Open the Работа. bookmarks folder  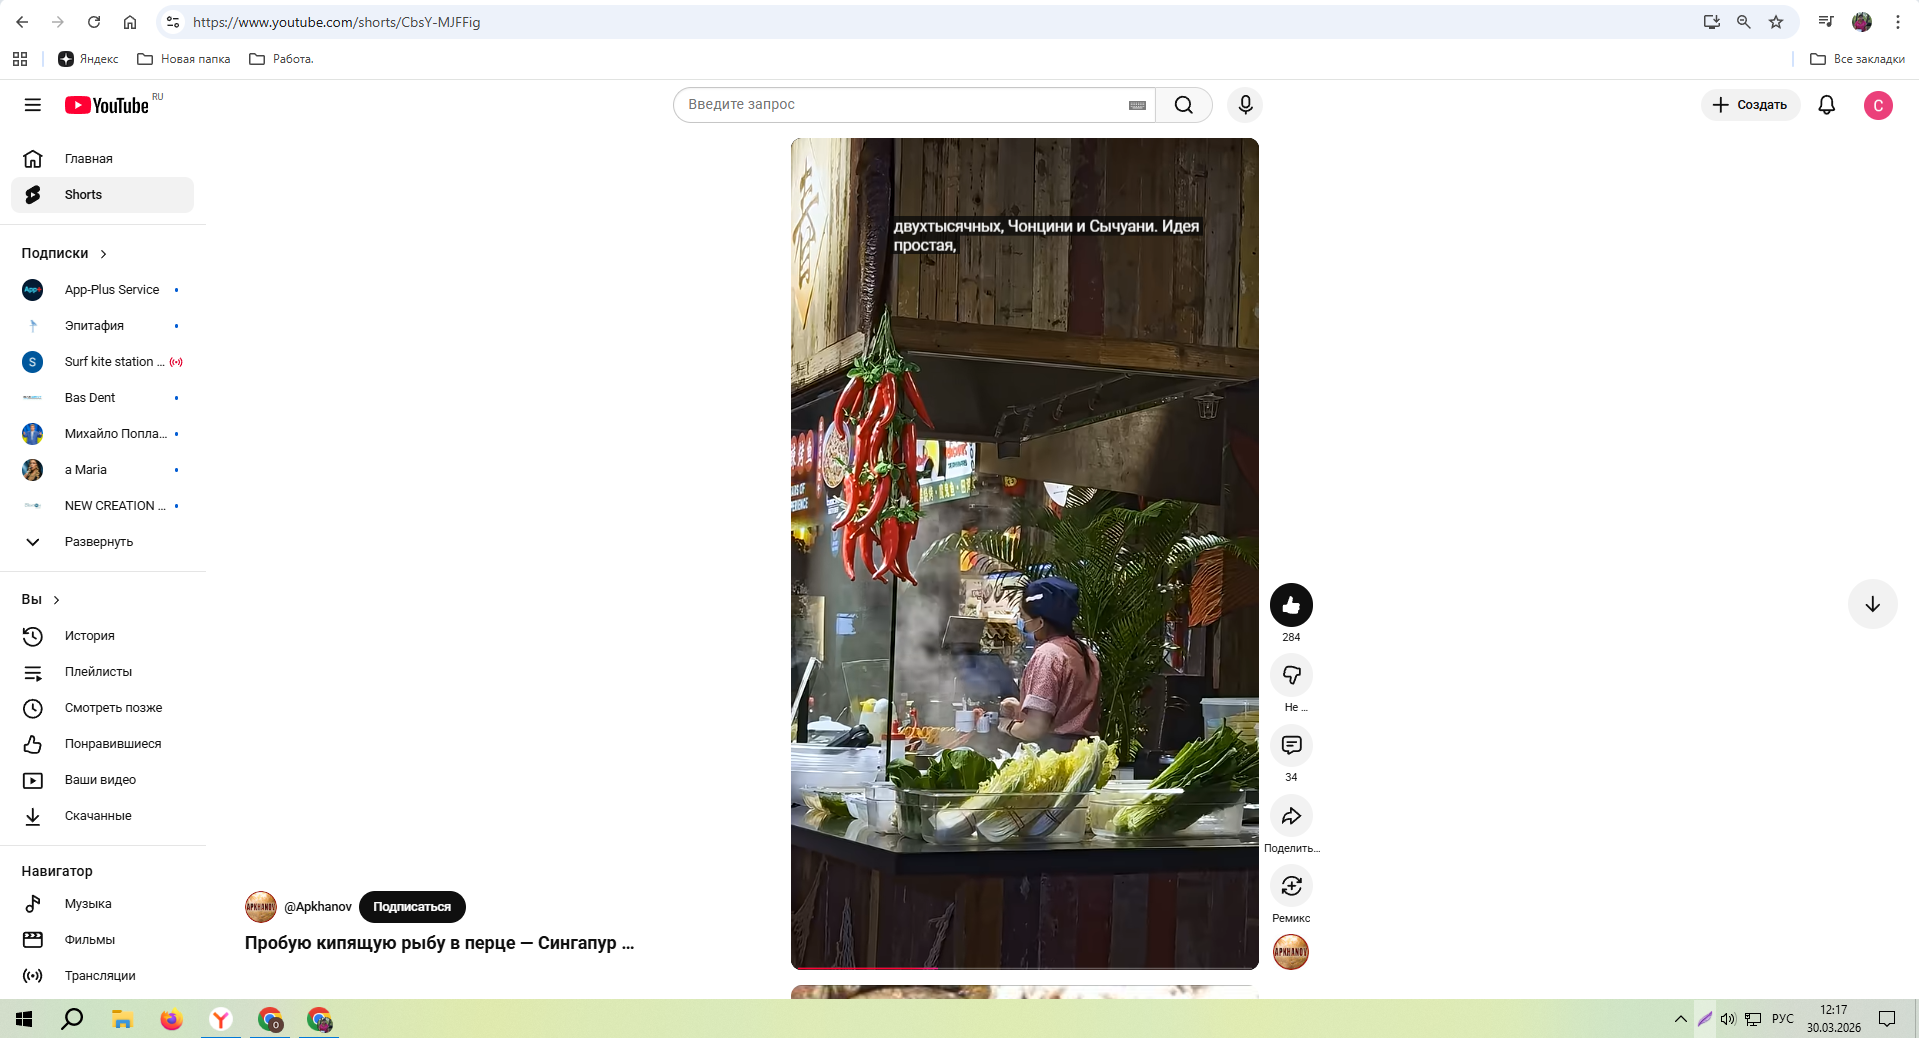pos(281,59)
